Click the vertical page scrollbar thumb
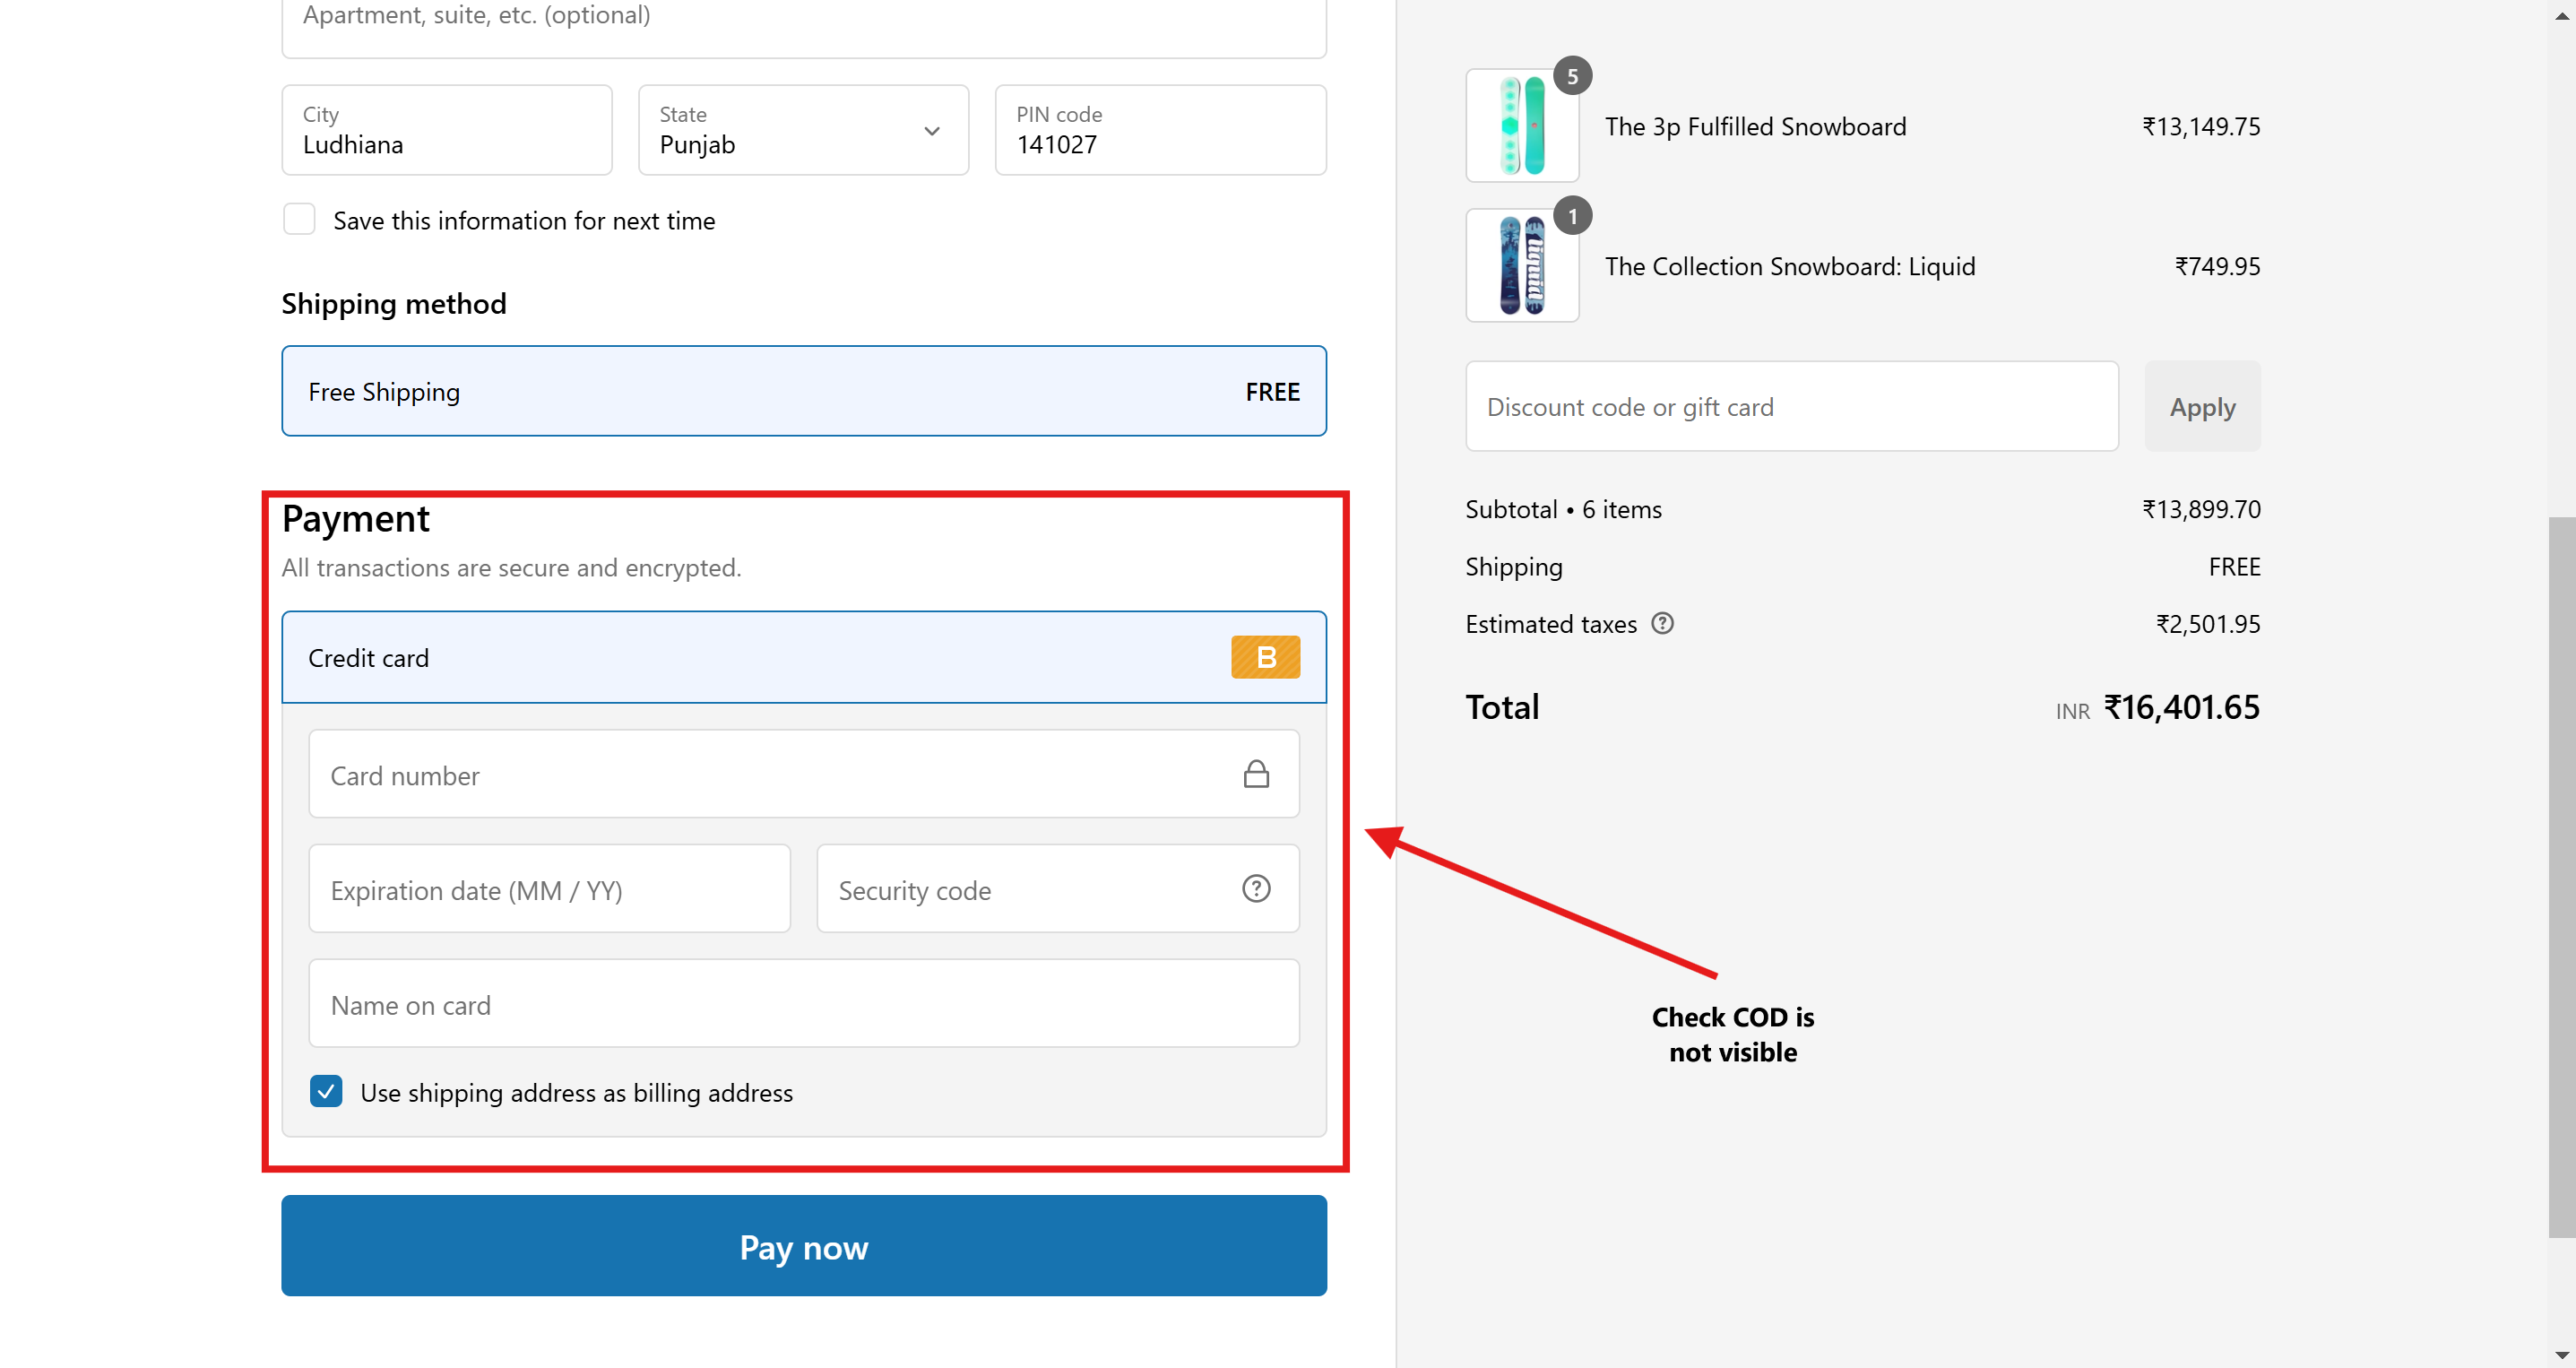This screenshot has height=1368, width=2576. 2562,876
